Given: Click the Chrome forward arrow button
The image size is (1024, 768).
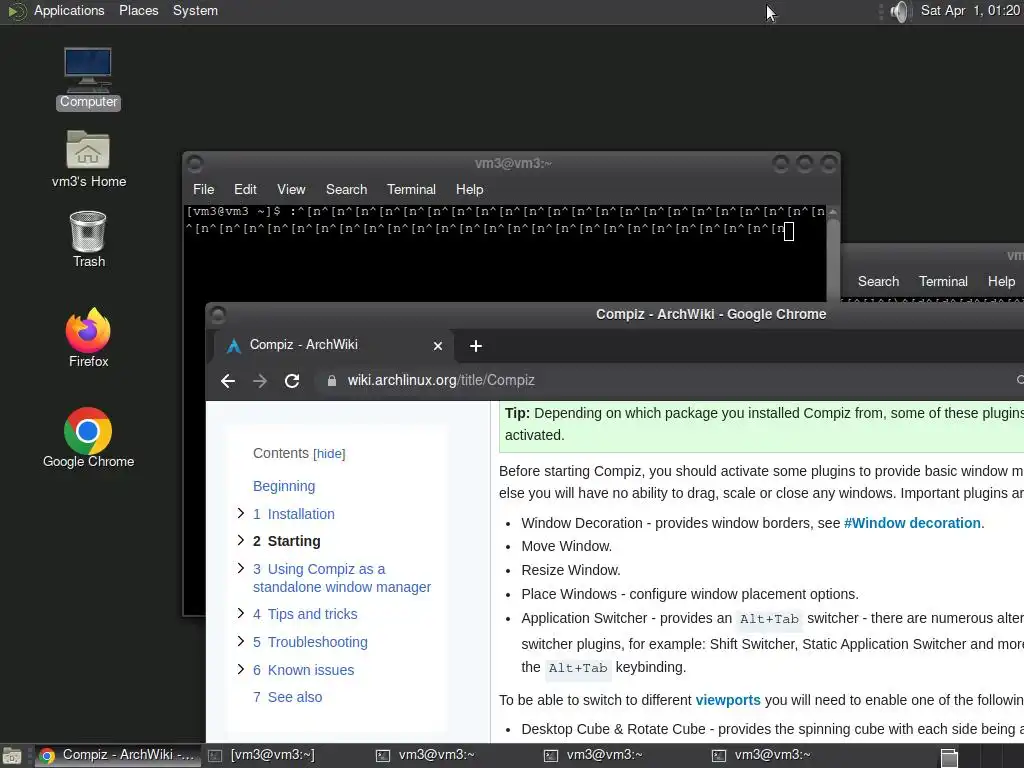Looking at the screenshot, I should point(260,381).
